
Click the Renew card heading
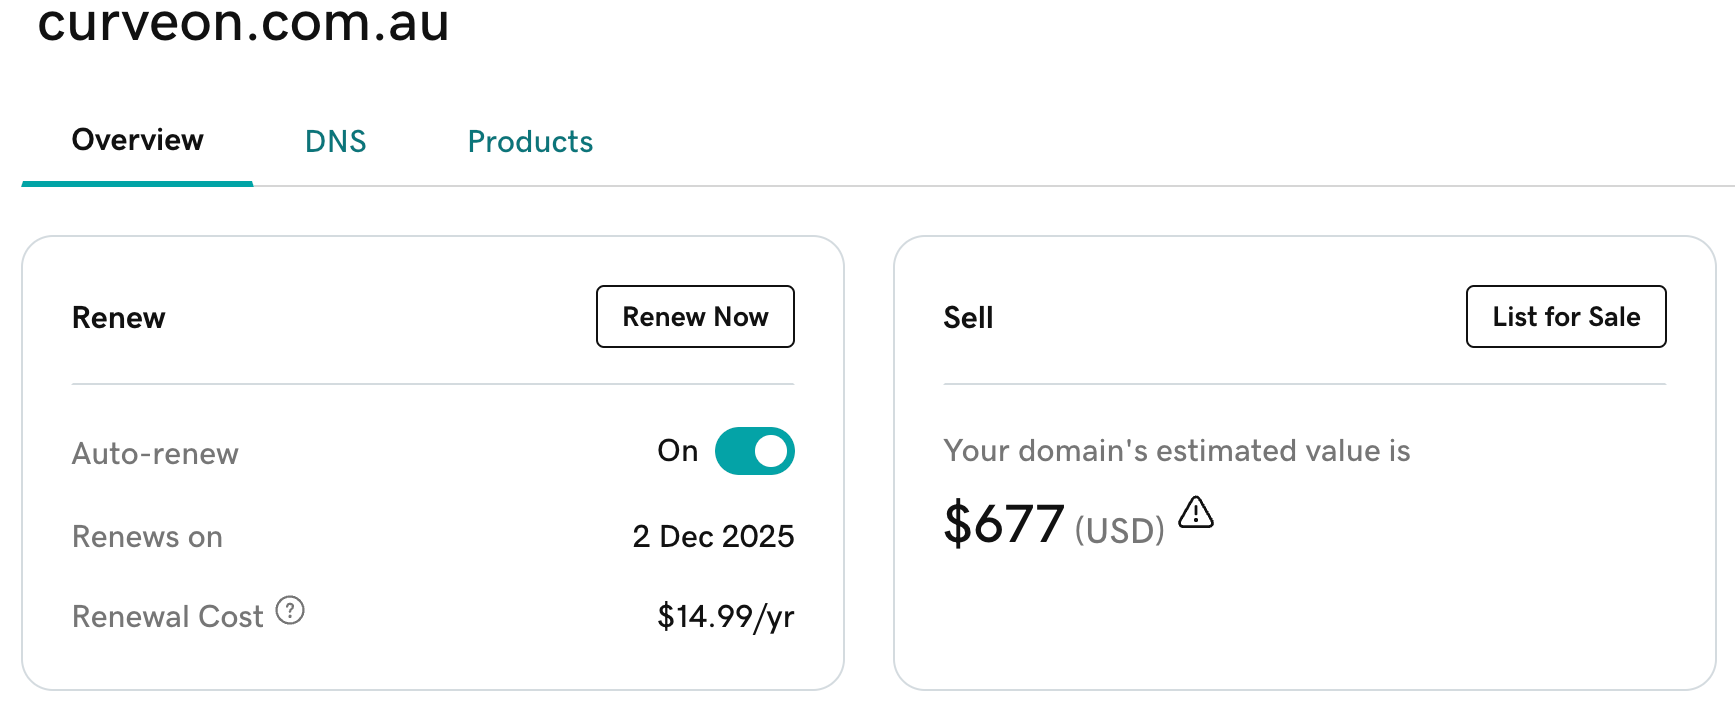click(119, 318)
